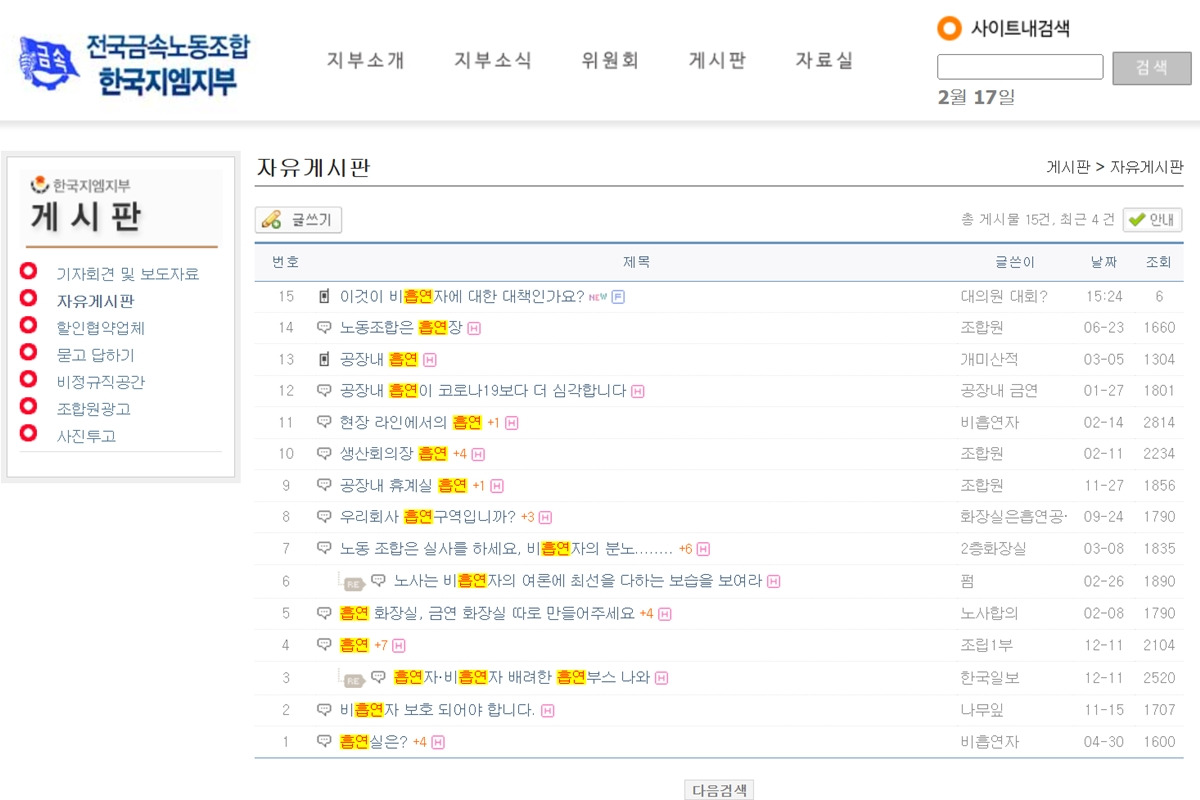Screen dimensions: 1200x800
Task: Open post 노동 조합은 실사를 하세요
Action: [506, 549]
